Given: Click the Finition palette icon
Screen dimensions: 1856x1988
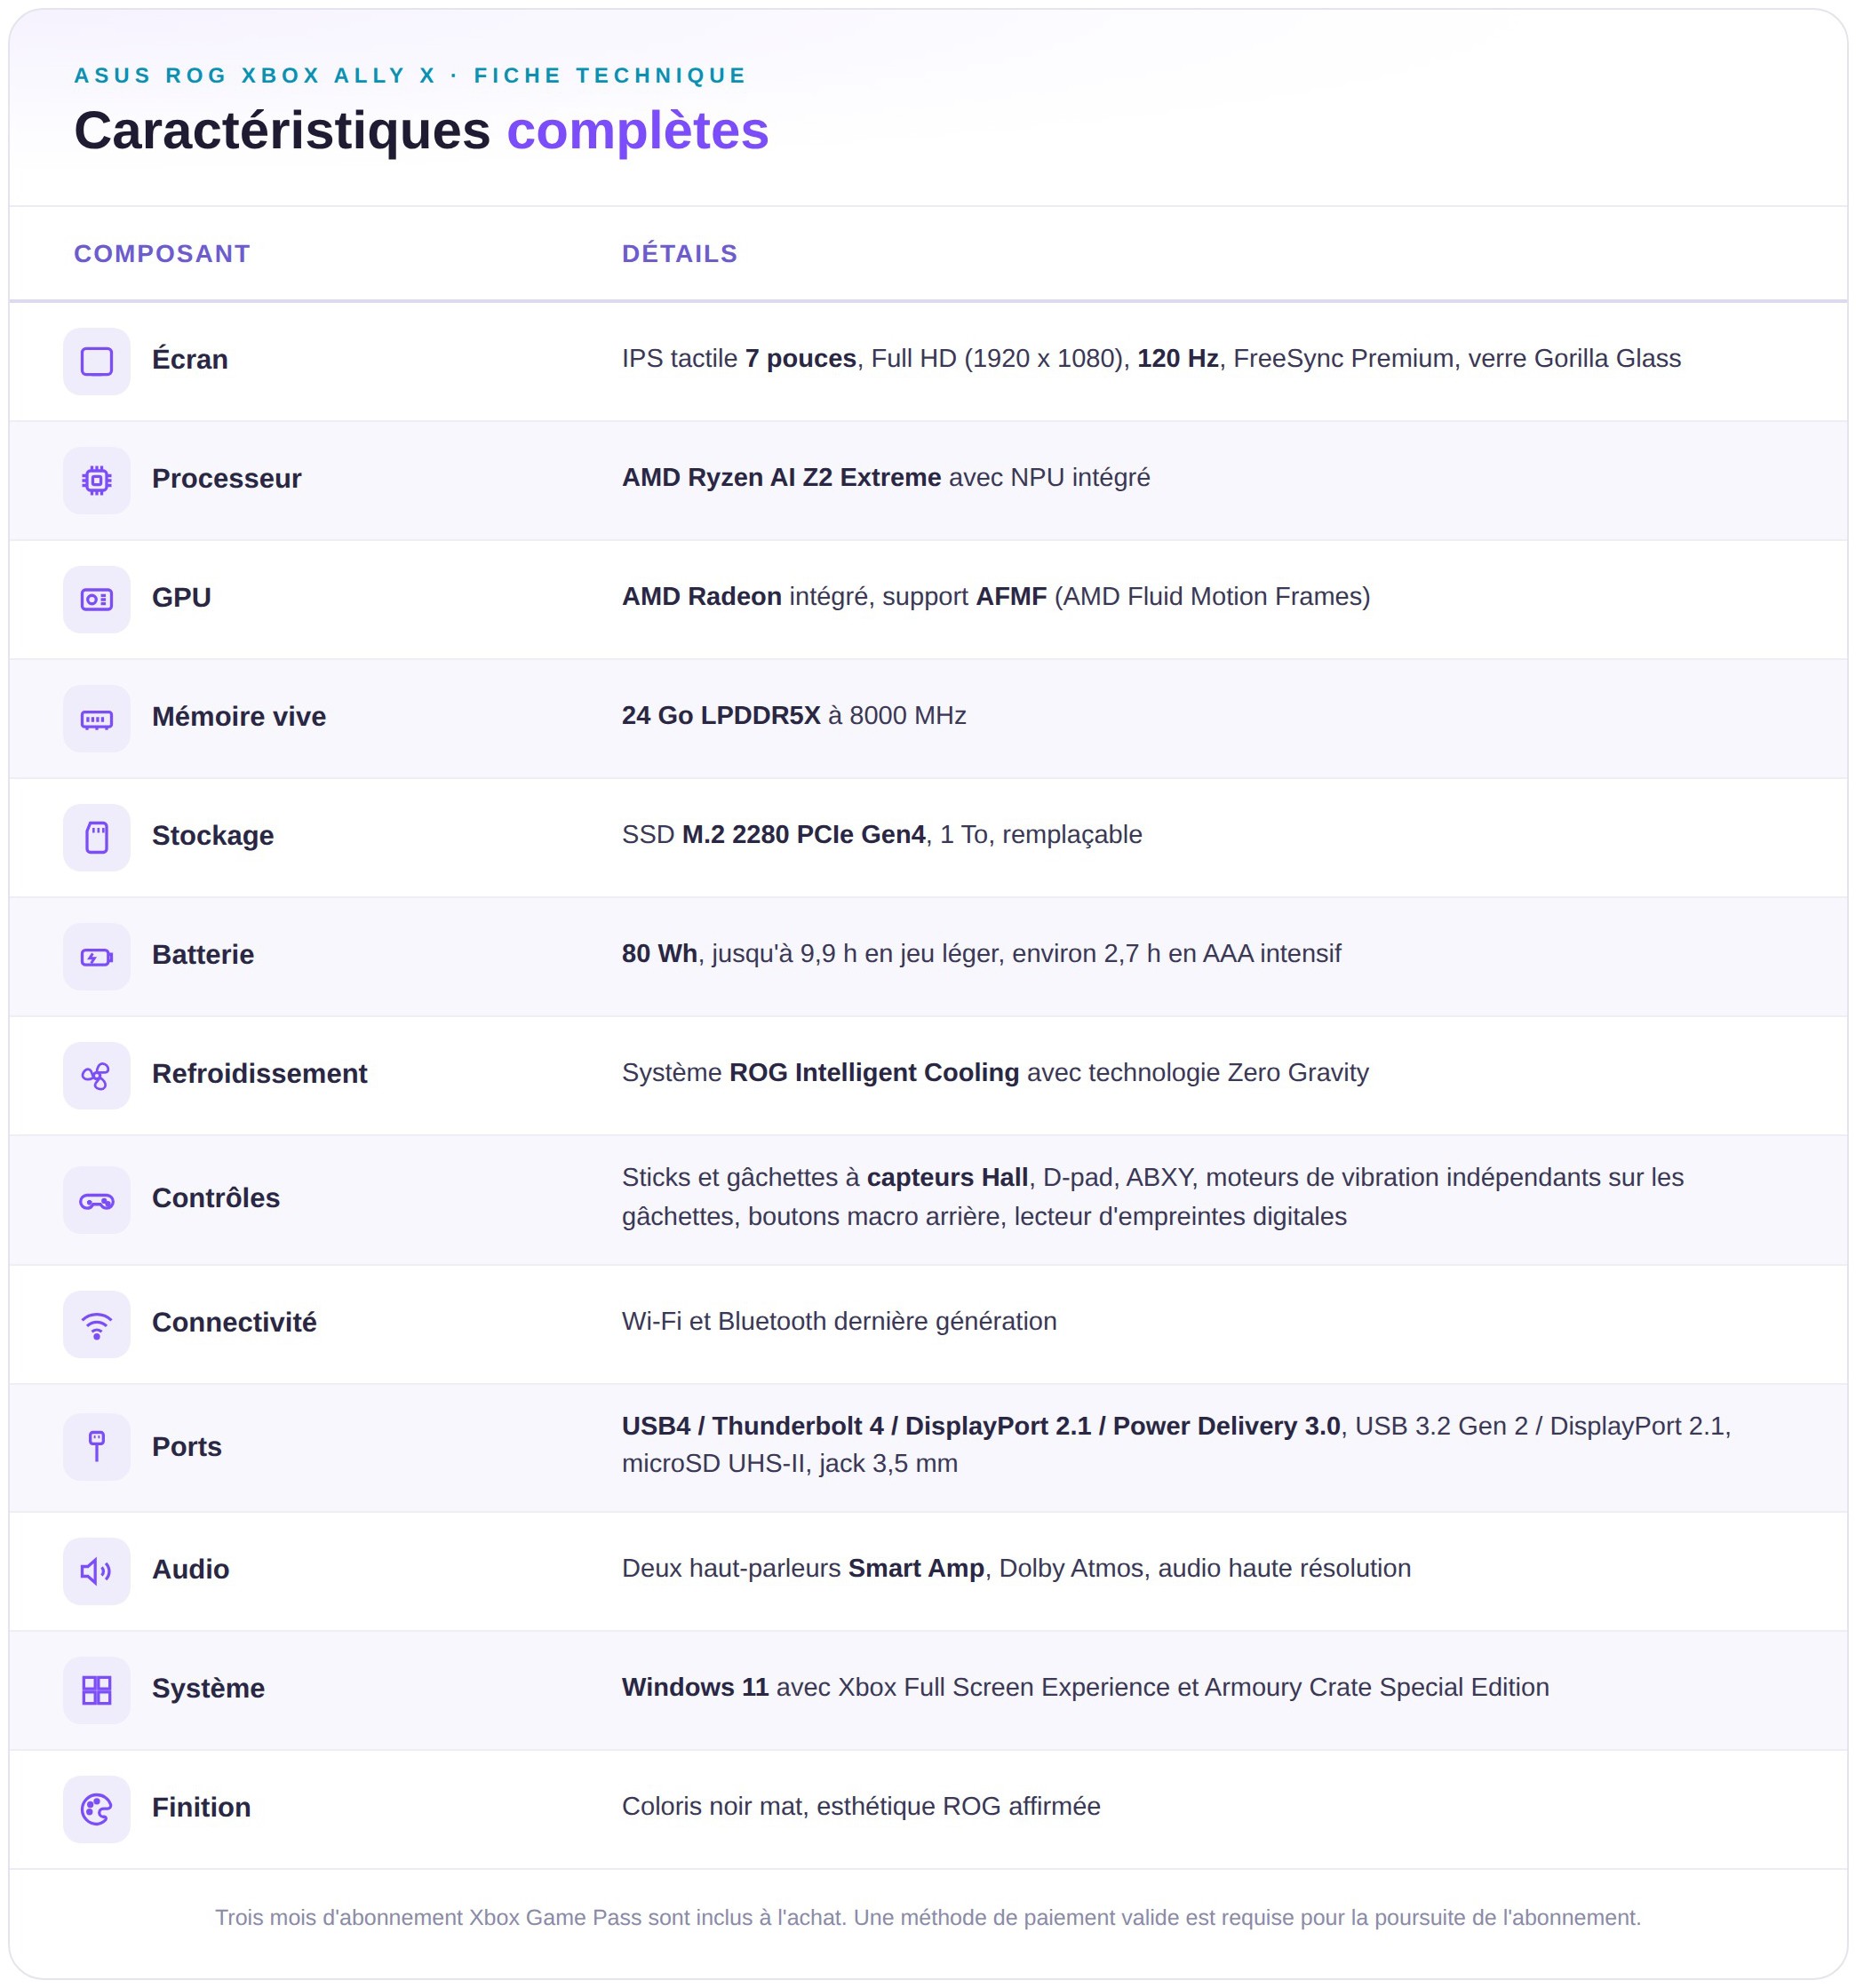Looking at the screenshot, I should click(x=97, y=1809).
